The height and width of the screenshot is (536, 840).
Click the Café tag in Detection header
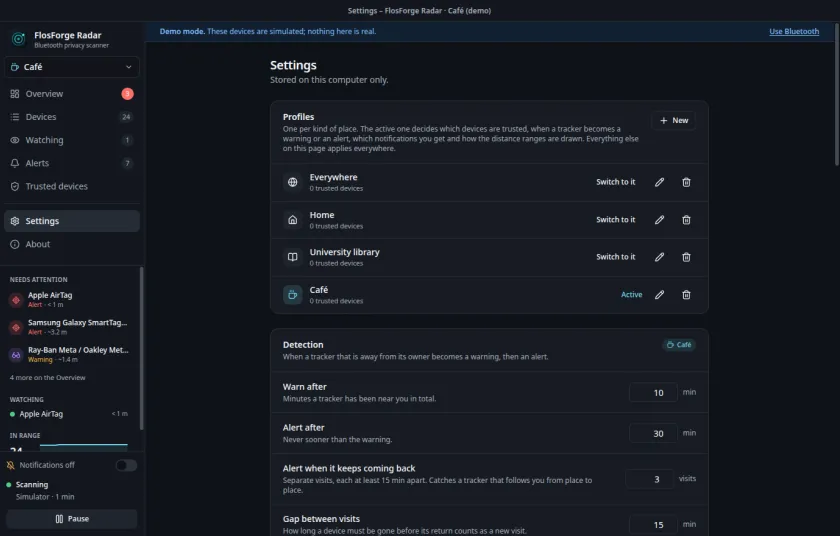coord(679,345)
